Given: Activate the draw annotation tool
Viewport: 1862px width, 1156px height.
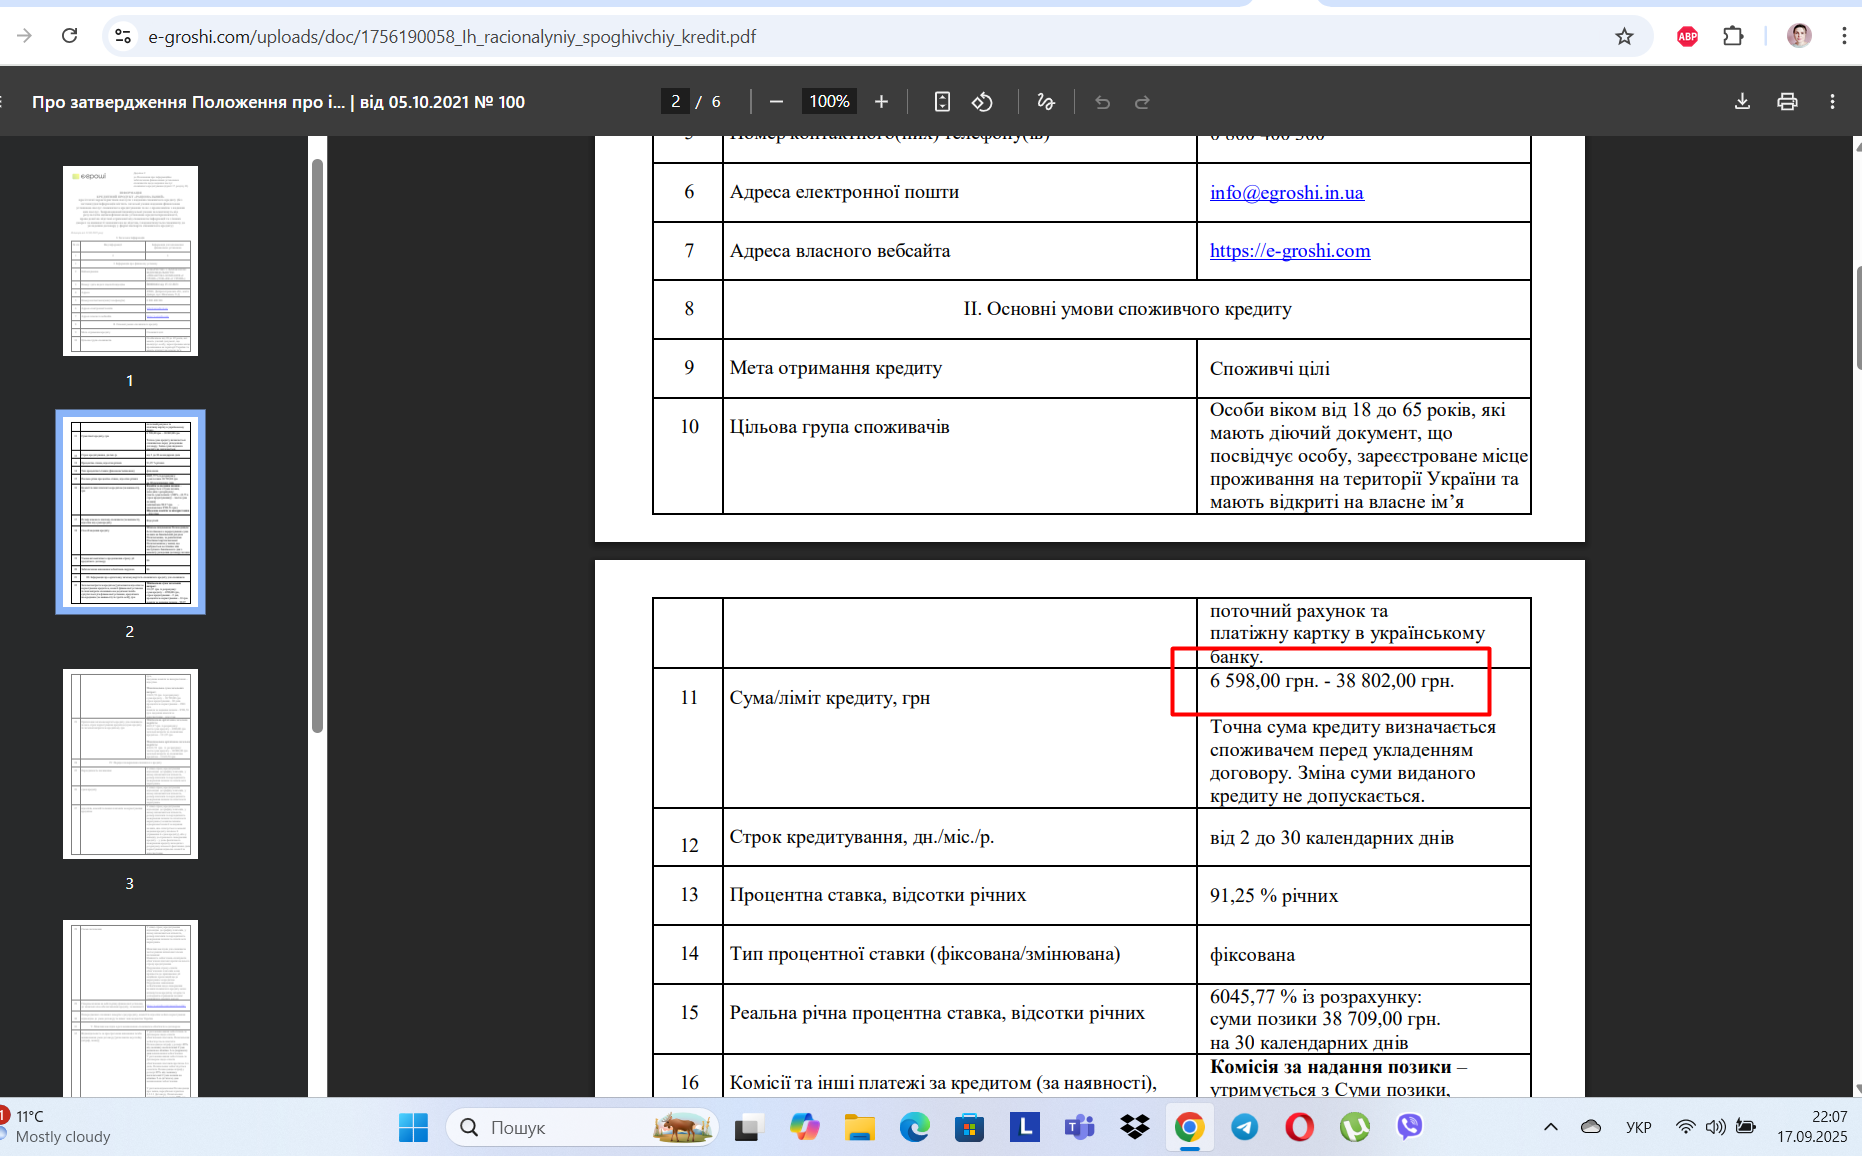Looking at the screenshot, I should [1046, 102].
